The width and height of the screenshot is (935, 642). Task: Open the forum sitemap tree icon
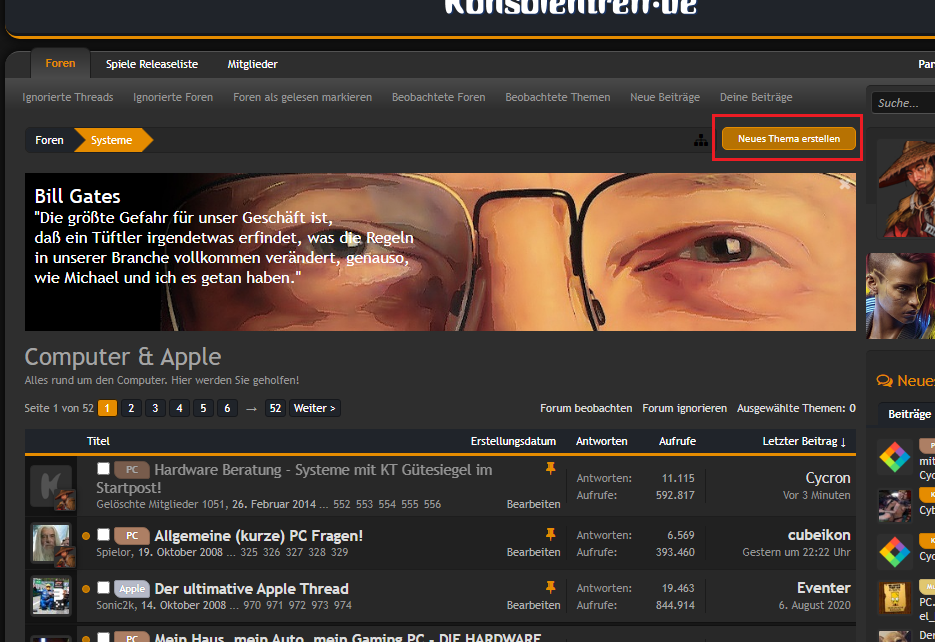click(701, 140)
